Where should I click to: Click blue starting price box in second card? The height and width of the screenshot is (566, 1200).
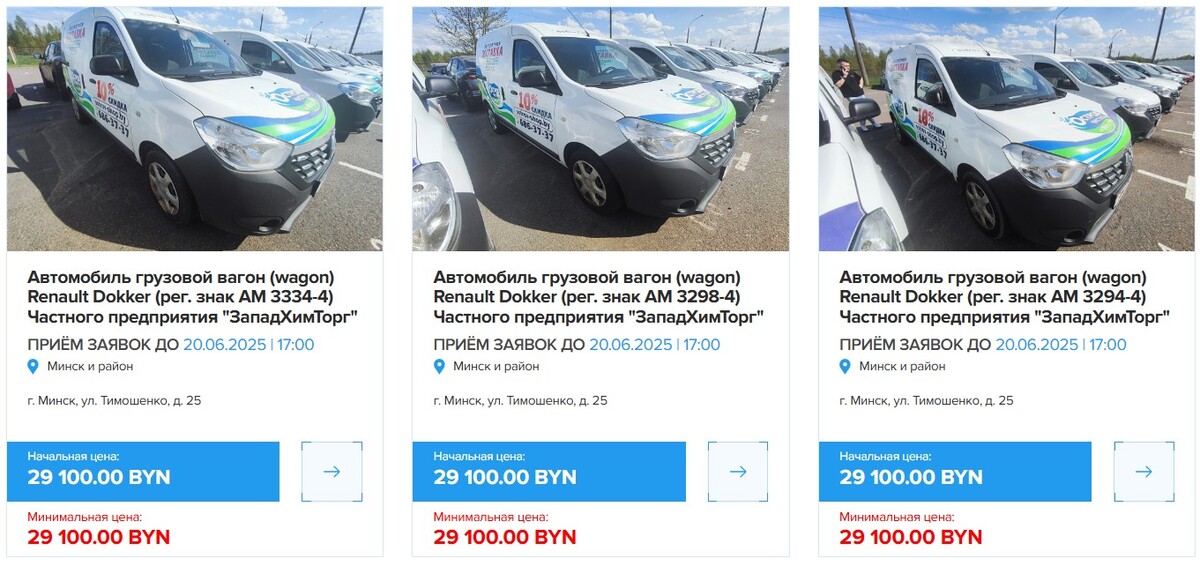point(549,471)
